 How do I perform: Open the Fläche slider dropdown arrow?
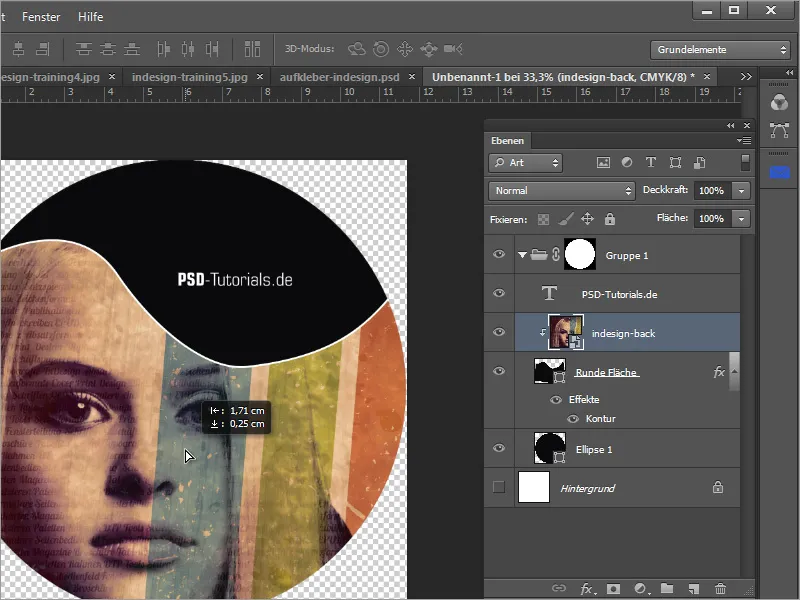coord(741,219)
